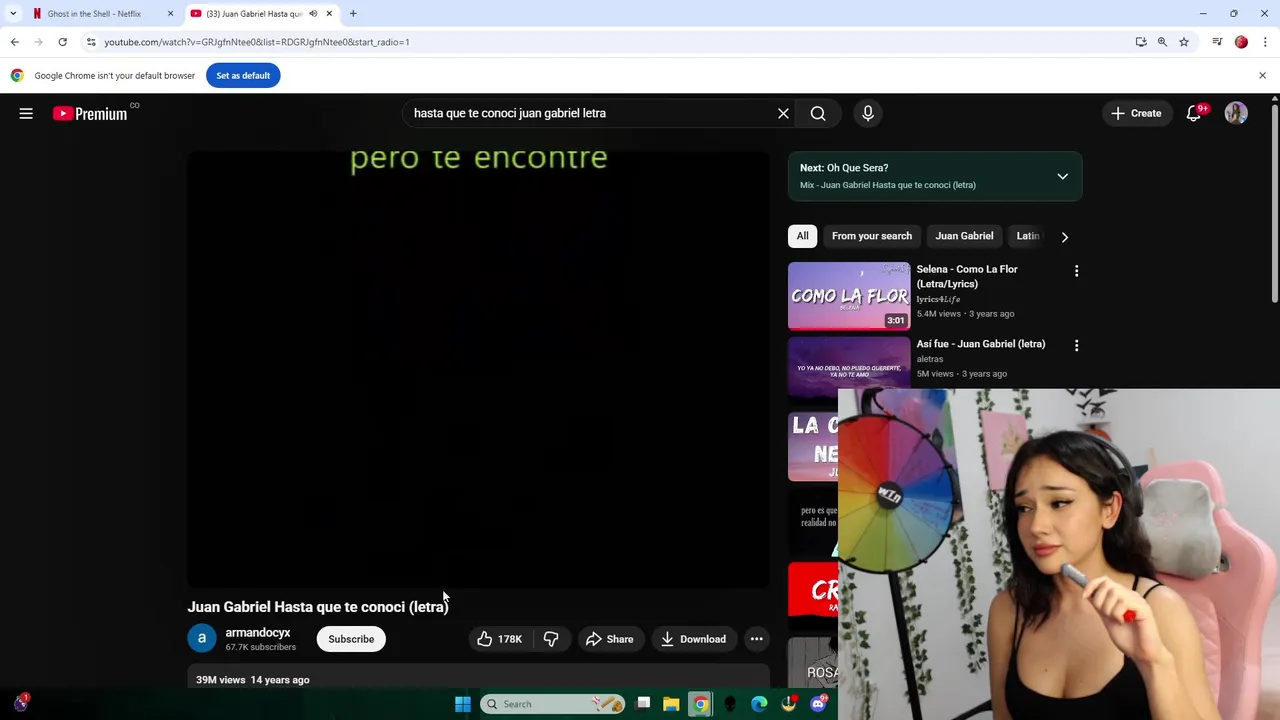Open a new browser tab
This screenshot has height=720, width=1280.
pyautogui.click(x=353, y=13)
